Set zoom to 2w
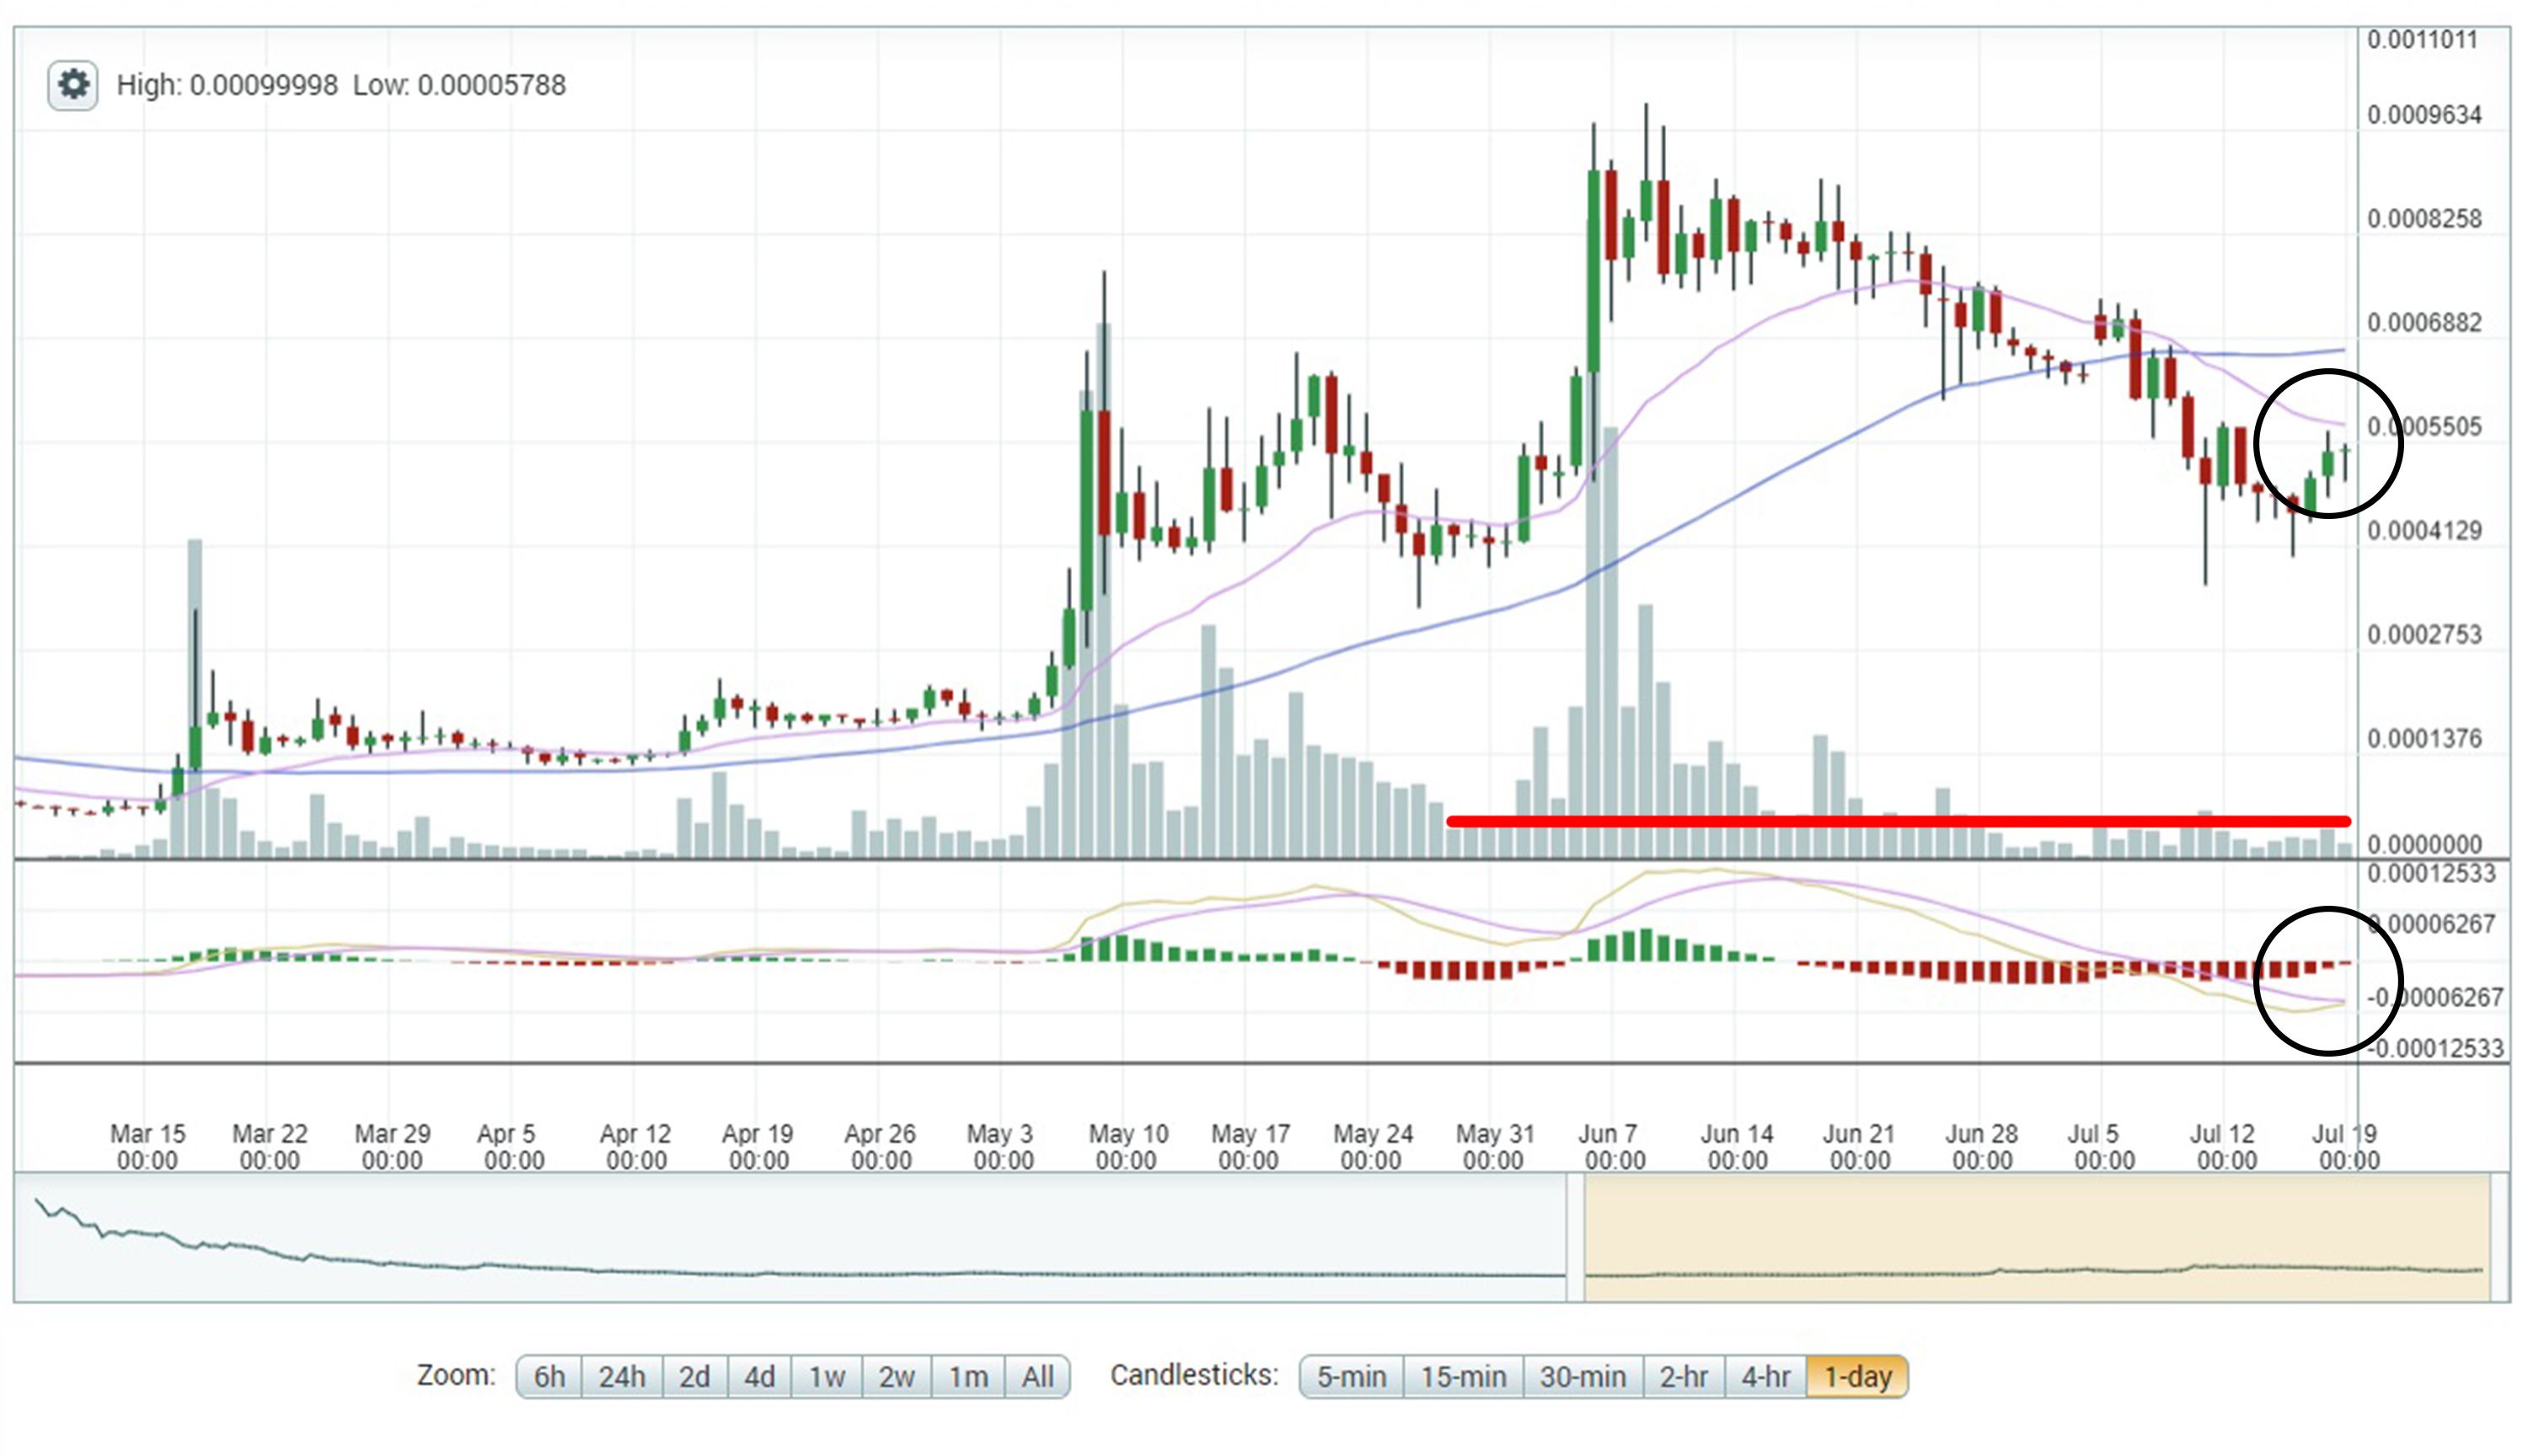This screenshot has width=2528, height=1456. [897, 1377]
